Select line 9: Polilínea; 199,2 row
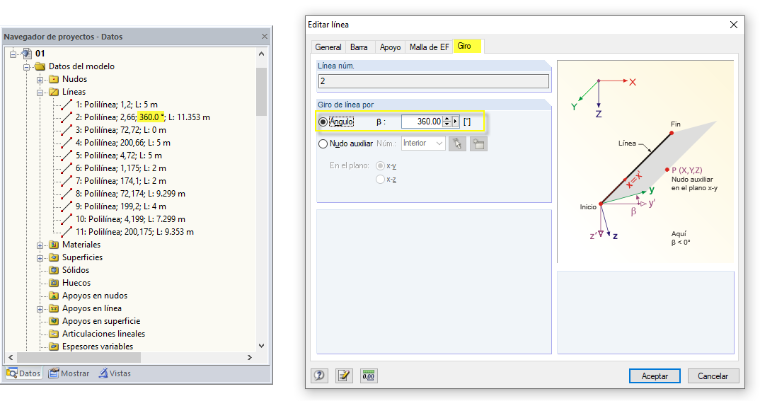Screen dimensions: 760x402 click(x=114, y=206)
